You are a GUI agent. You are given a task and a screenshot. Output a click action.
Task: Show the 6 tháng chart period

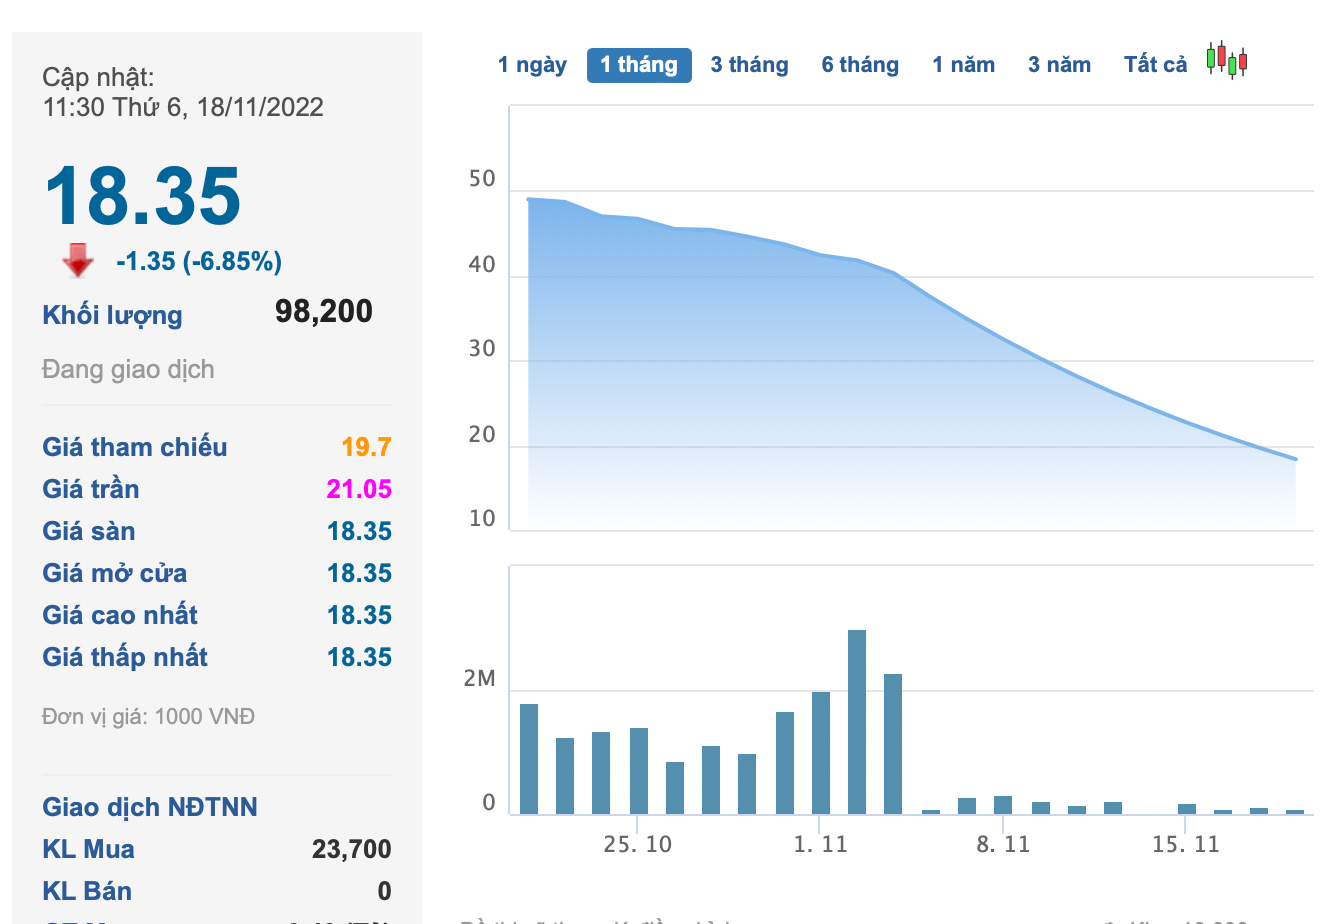(x=860, y=65)
